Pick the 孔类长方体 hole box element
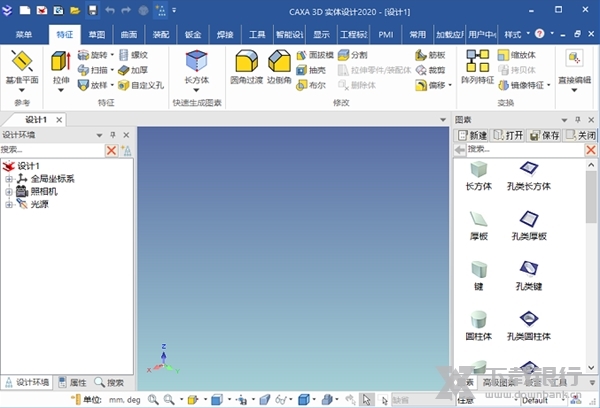This screenshot has height=408, width=600. tap(529, 176)
